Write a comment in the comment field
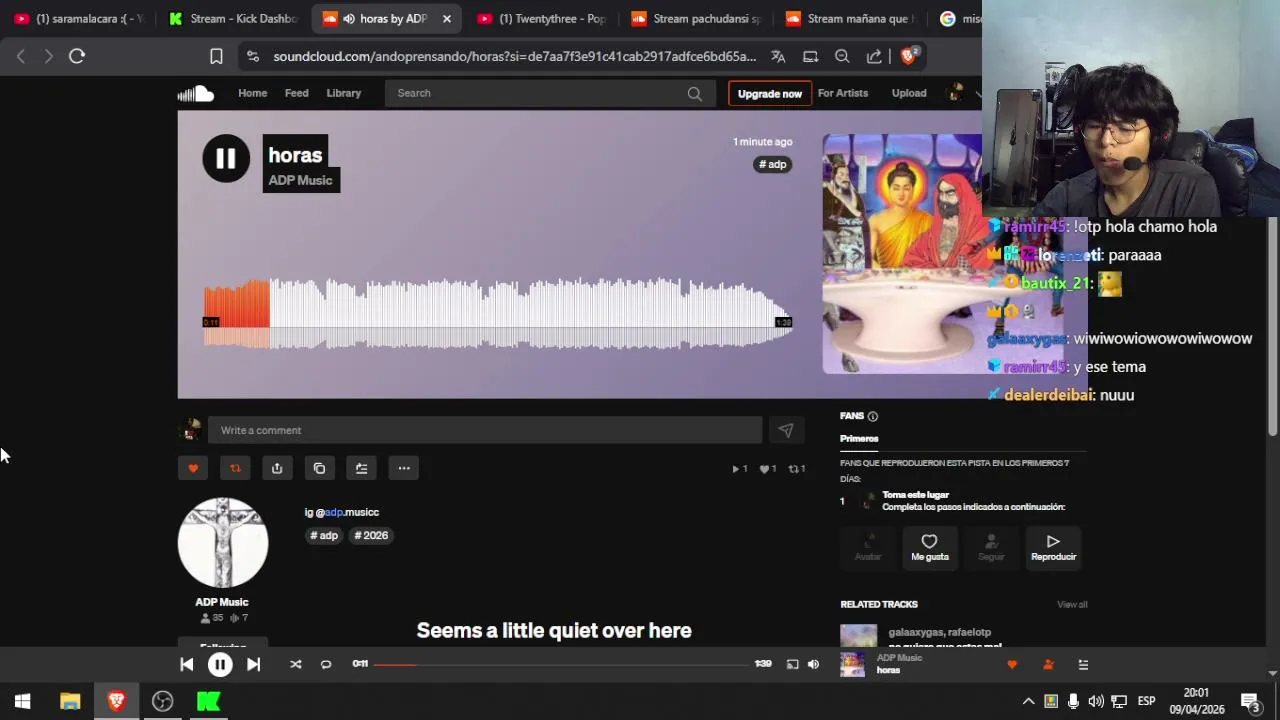 [485, 430]
